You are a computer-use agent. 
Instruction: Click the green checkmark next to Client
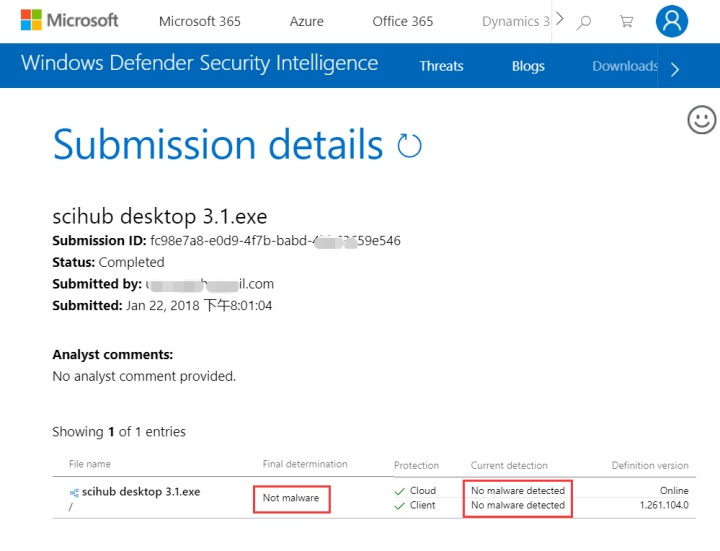[x=399, y=506]
